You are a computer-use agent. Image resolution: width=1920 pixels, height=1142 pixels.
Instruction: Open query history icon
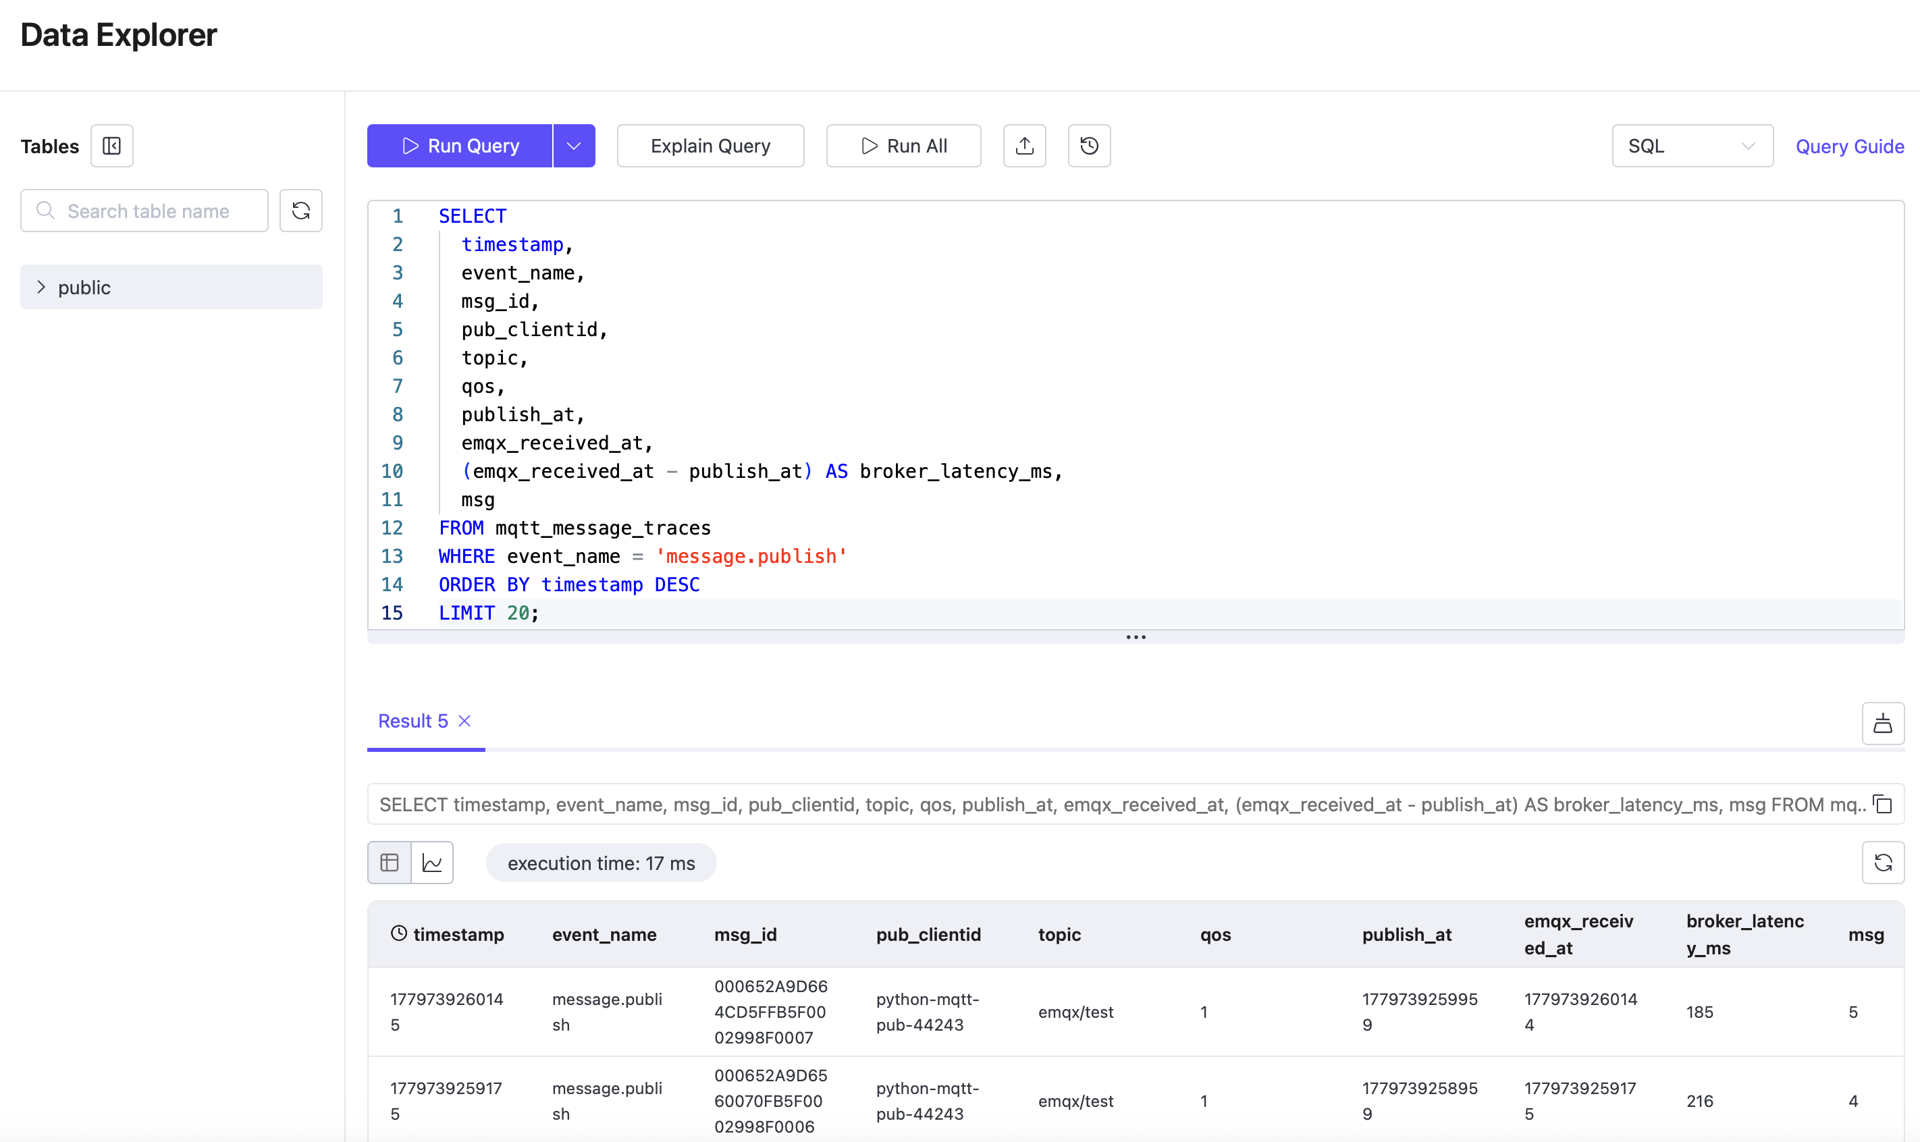(1090, 146)
